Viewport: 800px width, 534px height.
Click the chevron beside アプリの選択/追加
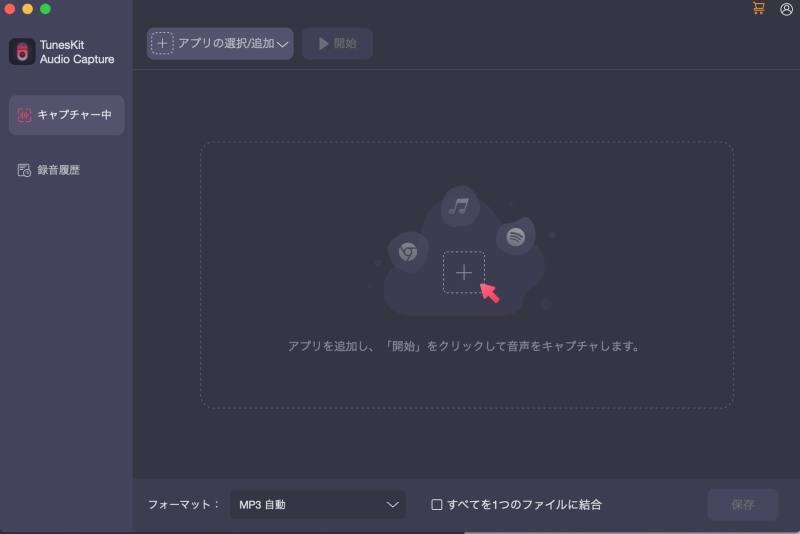pyautogui.click(x=283, y=44)
